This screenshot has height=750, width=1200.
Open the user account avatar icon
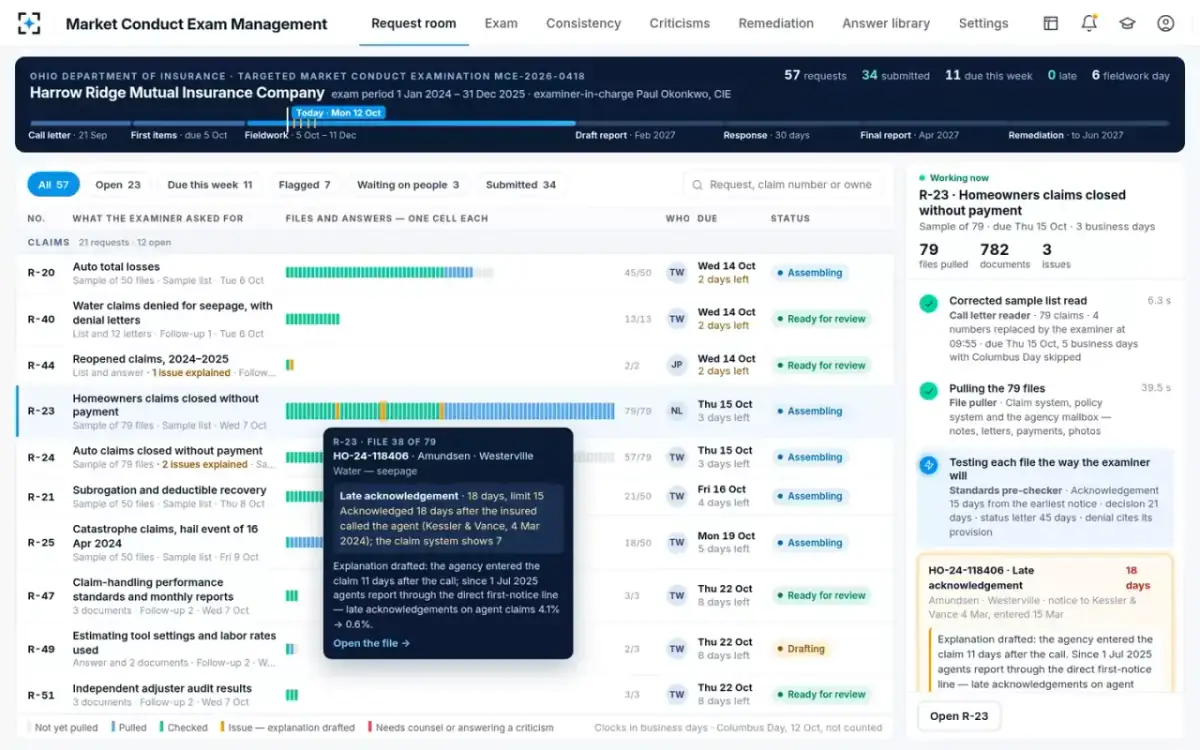1165,23
